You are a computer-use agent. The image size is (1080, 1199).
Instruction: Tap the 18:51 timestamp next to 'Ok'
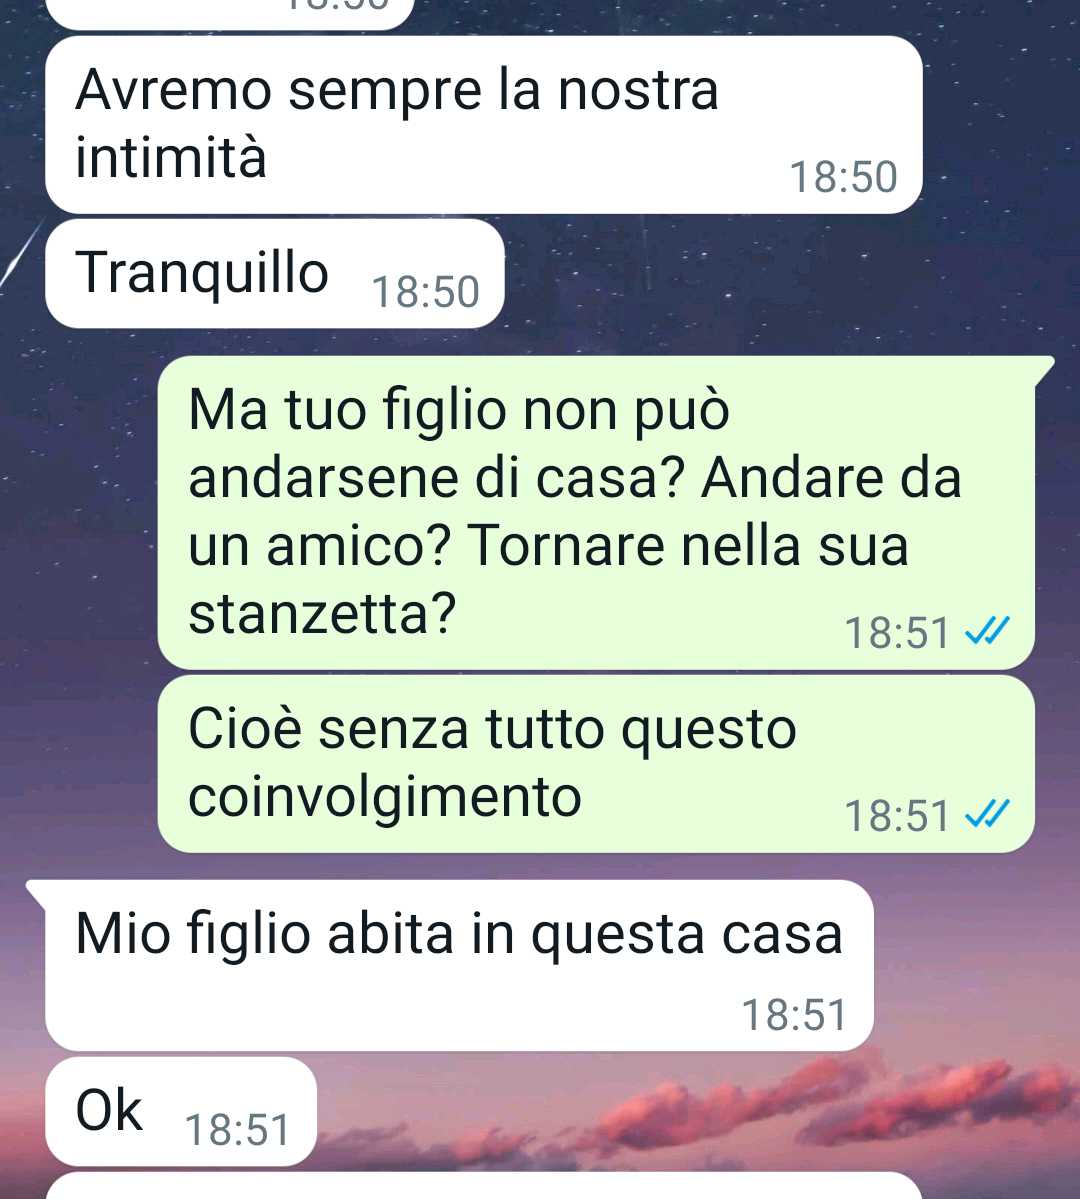point(238,1129)
